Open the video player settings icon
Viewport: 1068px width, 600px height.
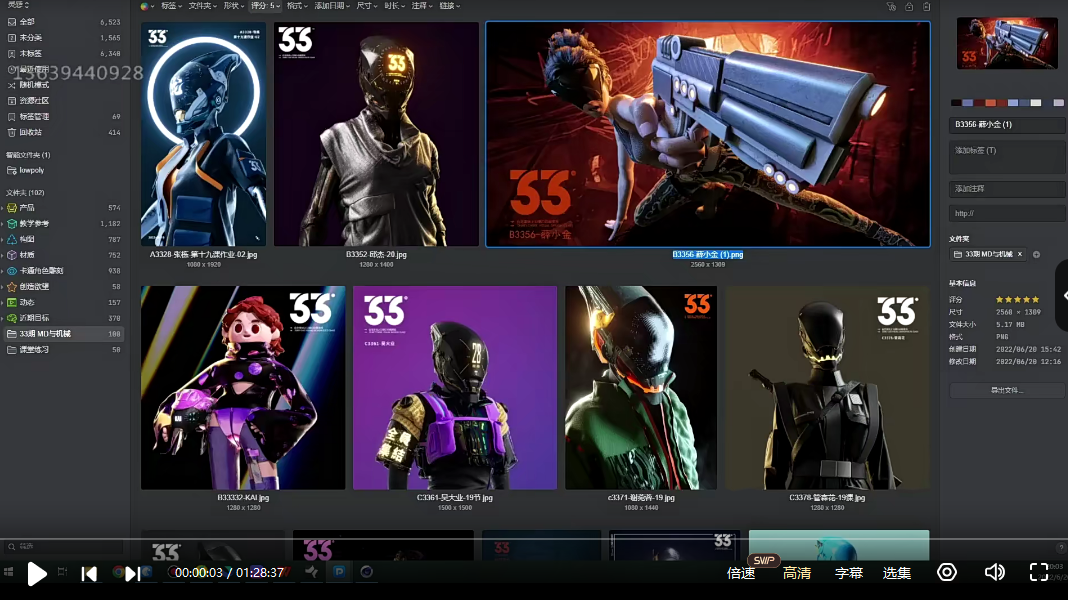(x=946, y=572)
